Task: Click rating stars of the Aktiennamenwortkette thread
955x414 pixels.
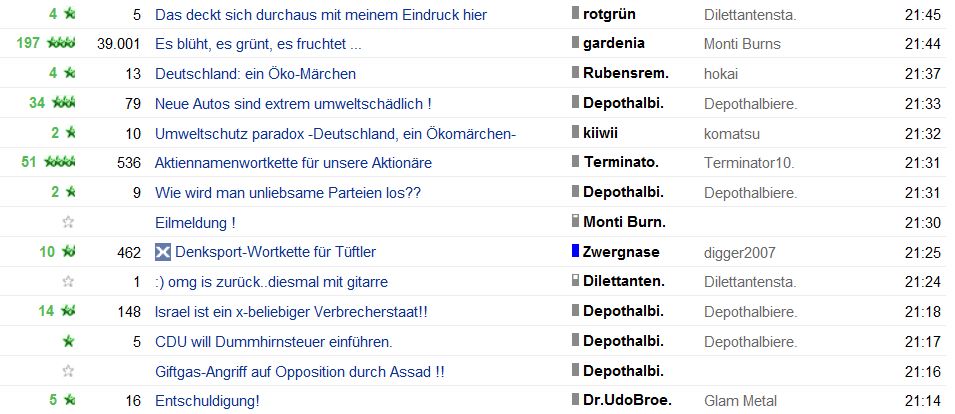Action: point(61,163)
